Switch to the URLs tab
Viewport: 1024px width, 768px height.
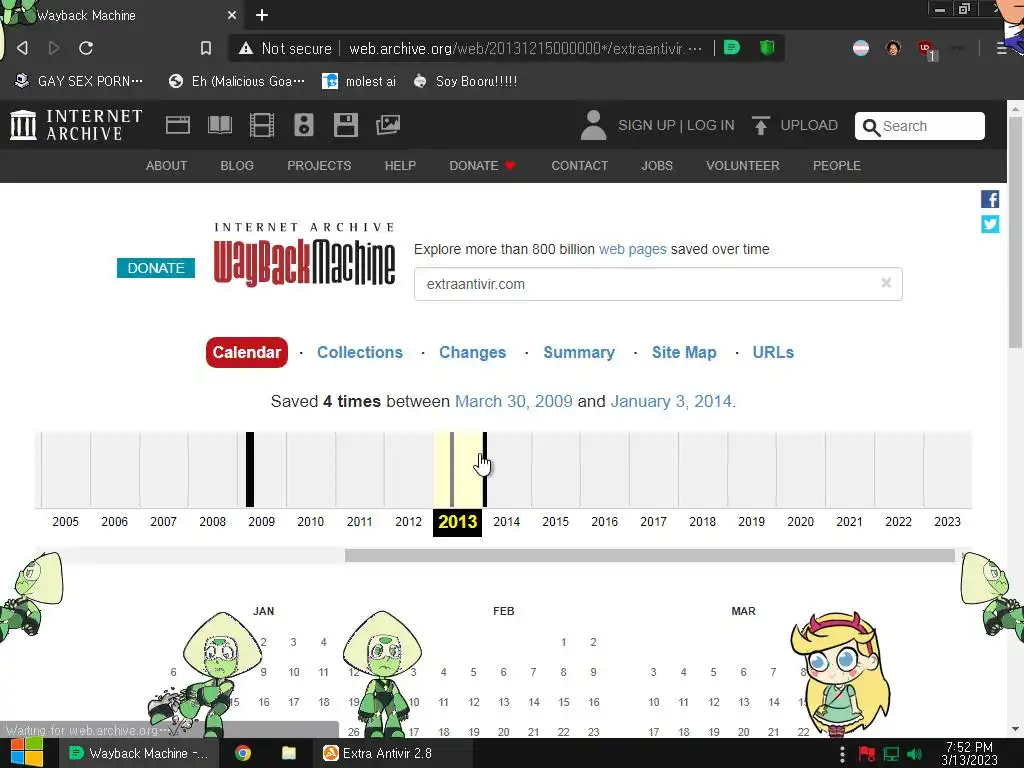coord(773,352)
